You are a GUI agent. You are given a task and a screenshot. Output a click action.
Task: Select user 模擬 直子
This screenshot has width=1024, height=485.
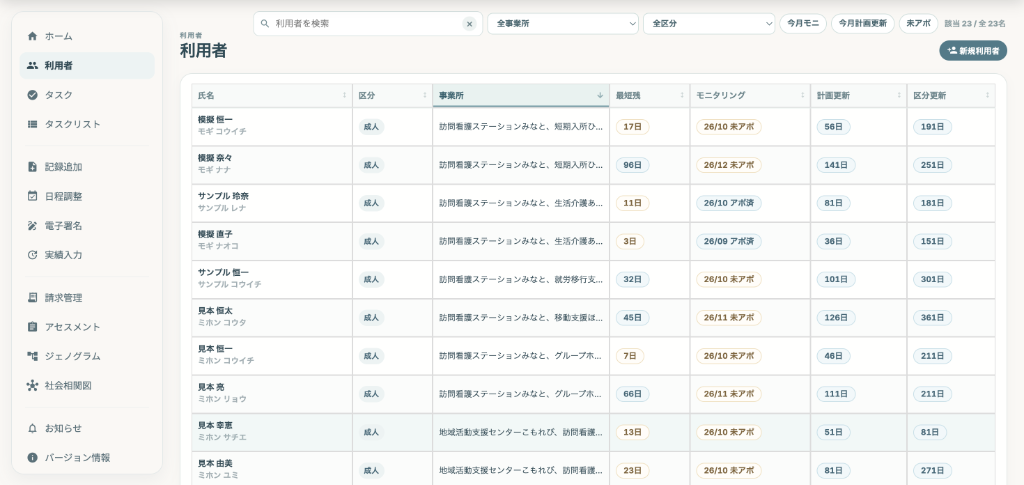(593, 241)
